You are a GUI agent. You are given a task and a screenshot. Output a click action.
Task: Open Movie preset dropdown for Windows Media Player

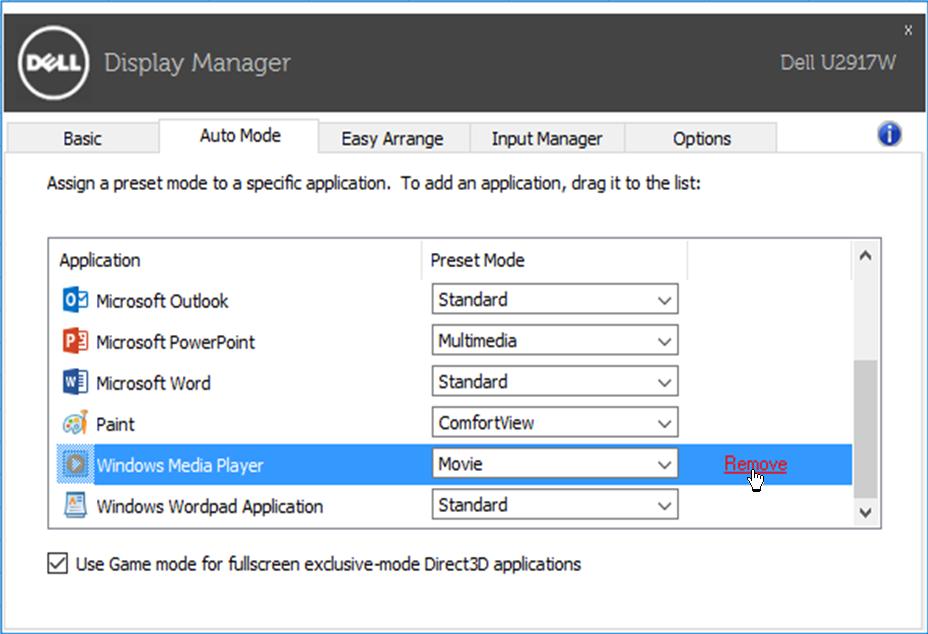[555, 464]
